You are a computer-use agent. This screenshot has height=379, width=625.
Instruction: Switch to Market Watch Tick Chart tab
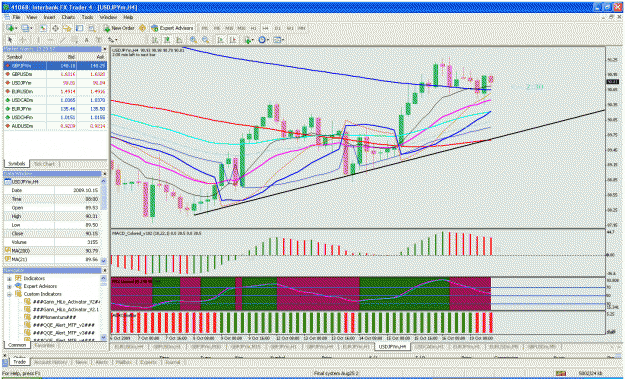click(44, 164)
